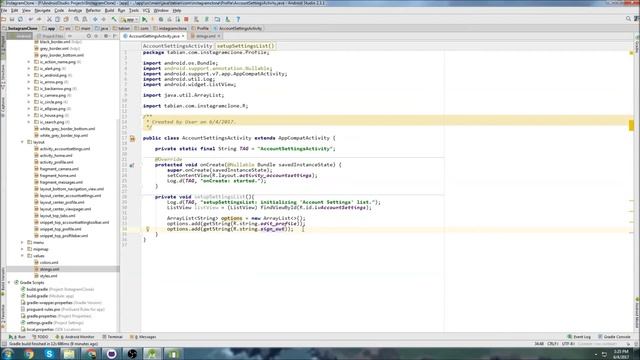Select strings.xml in project tree
The height and width of the screenshot is (360, 640).
[x=49, y=269]
